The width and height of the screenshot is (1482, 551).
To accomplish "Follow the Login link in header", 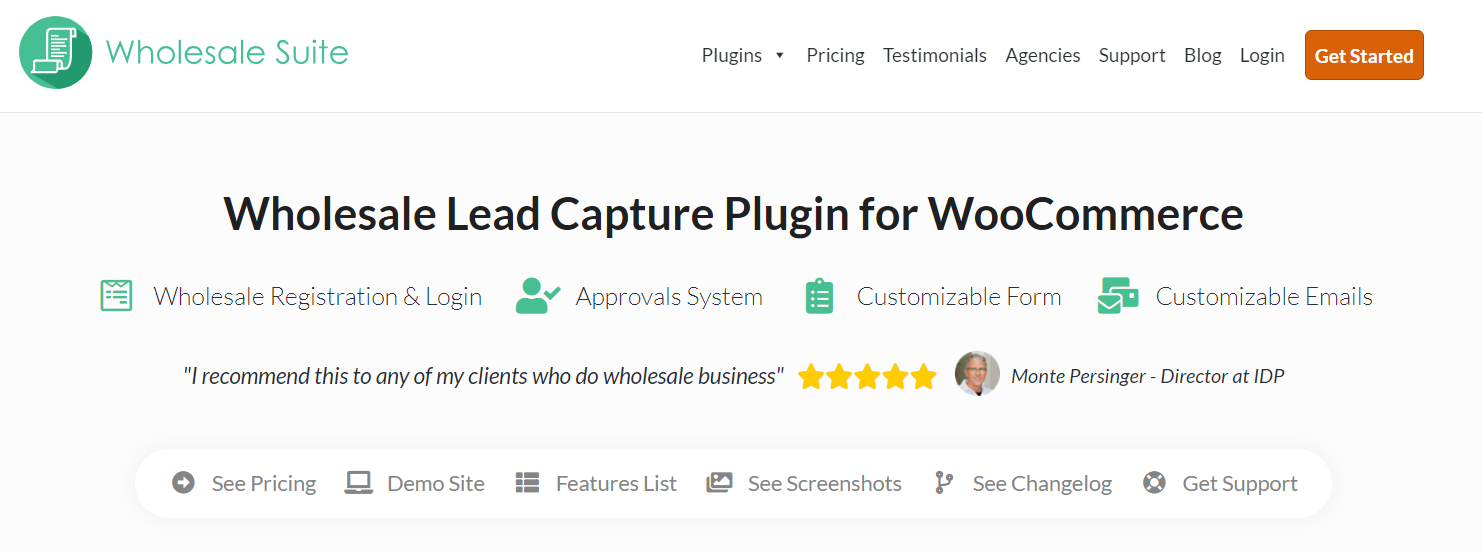I will click(x=1262, y=56).
